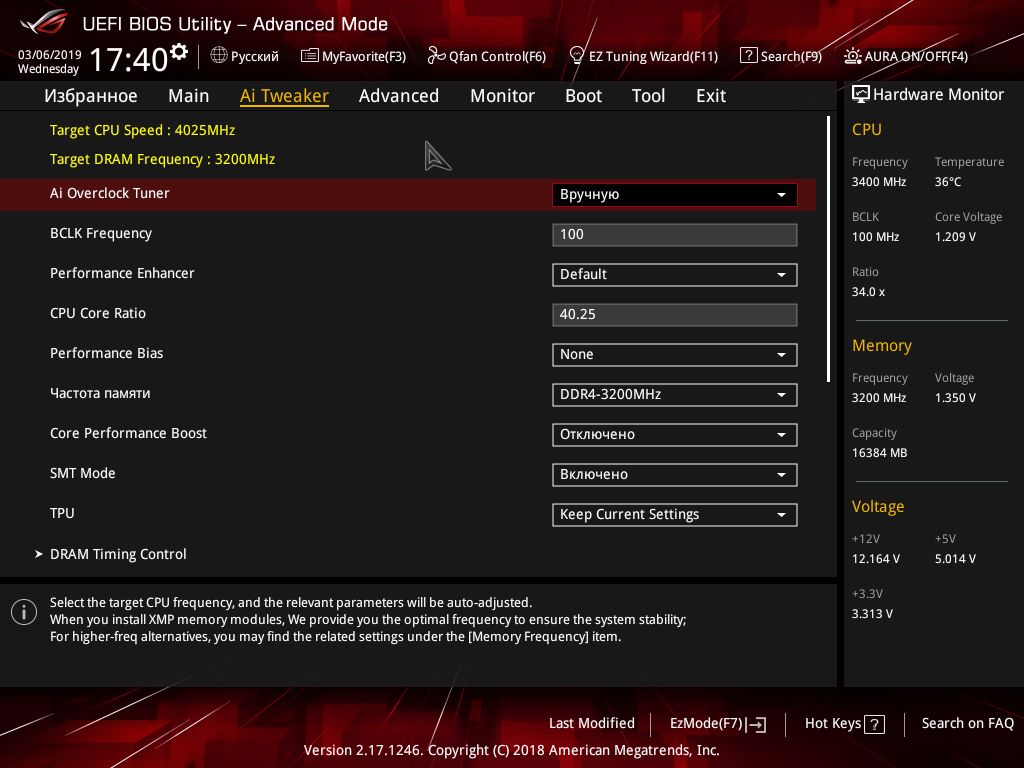Expand DRAM Timing Control submenu
Image resolution: width=1024 pixels, height=768 pixels.
[x=118, y=554]
